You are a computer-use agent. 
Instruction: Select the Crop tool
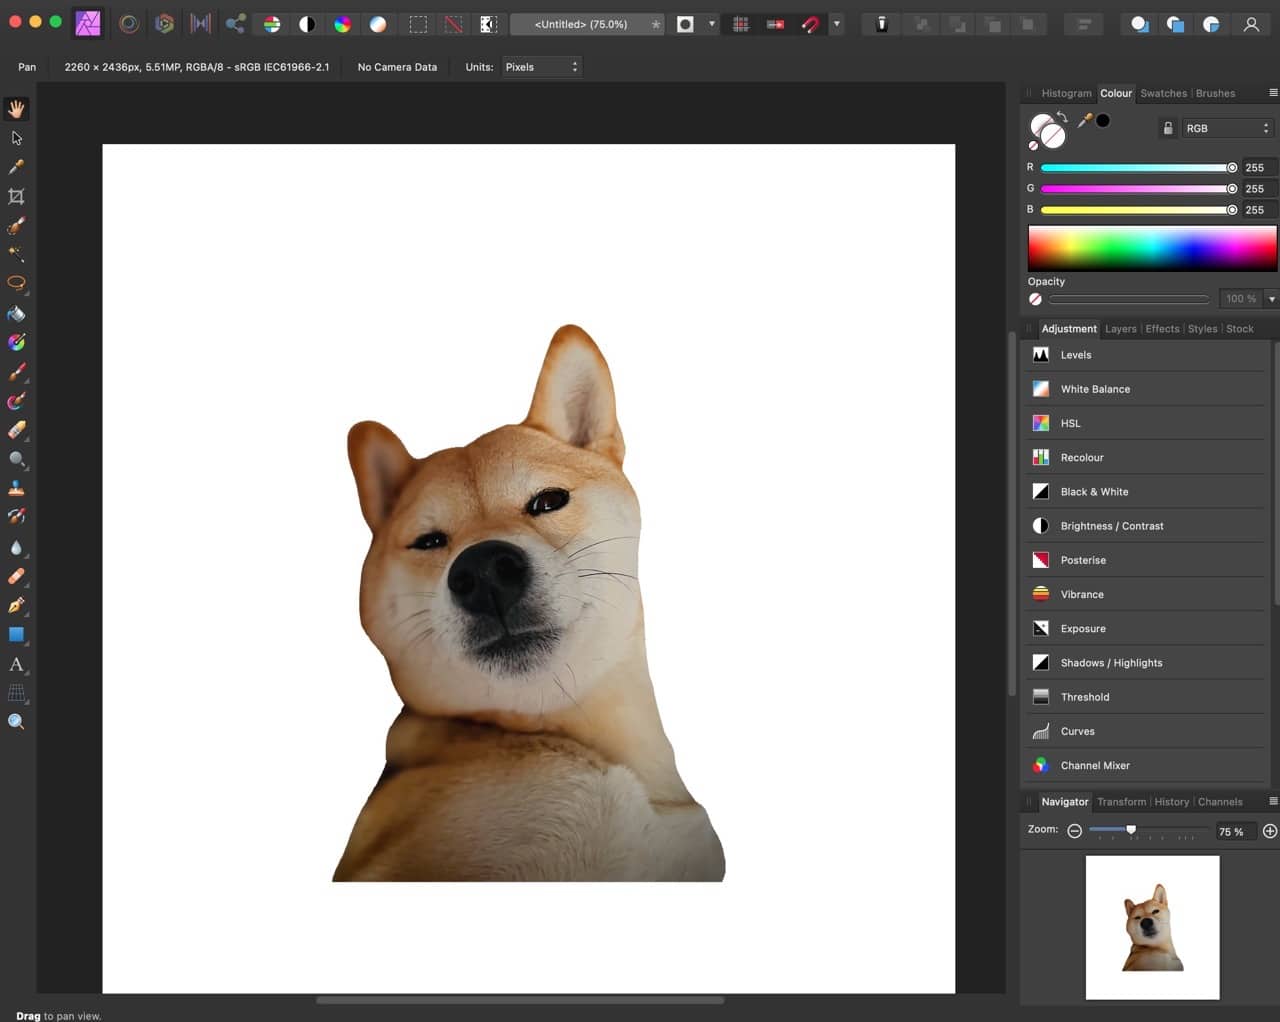coord(16,196)
